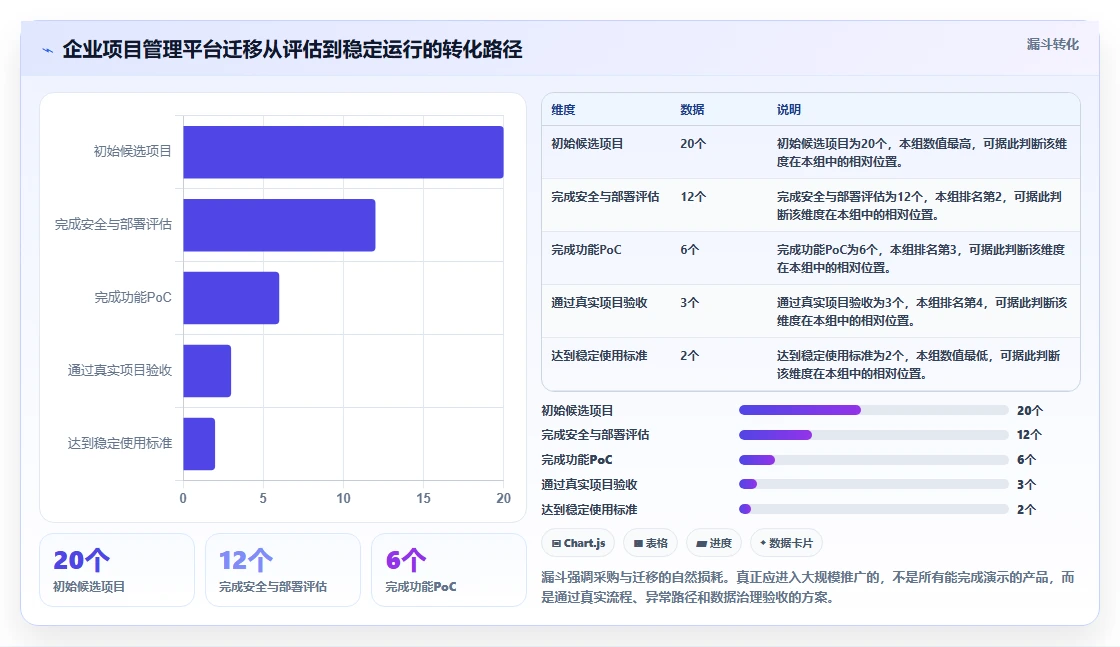Select the 进度 chip
The width and height of the screenshot is (1120, 647).
(714, 543)
